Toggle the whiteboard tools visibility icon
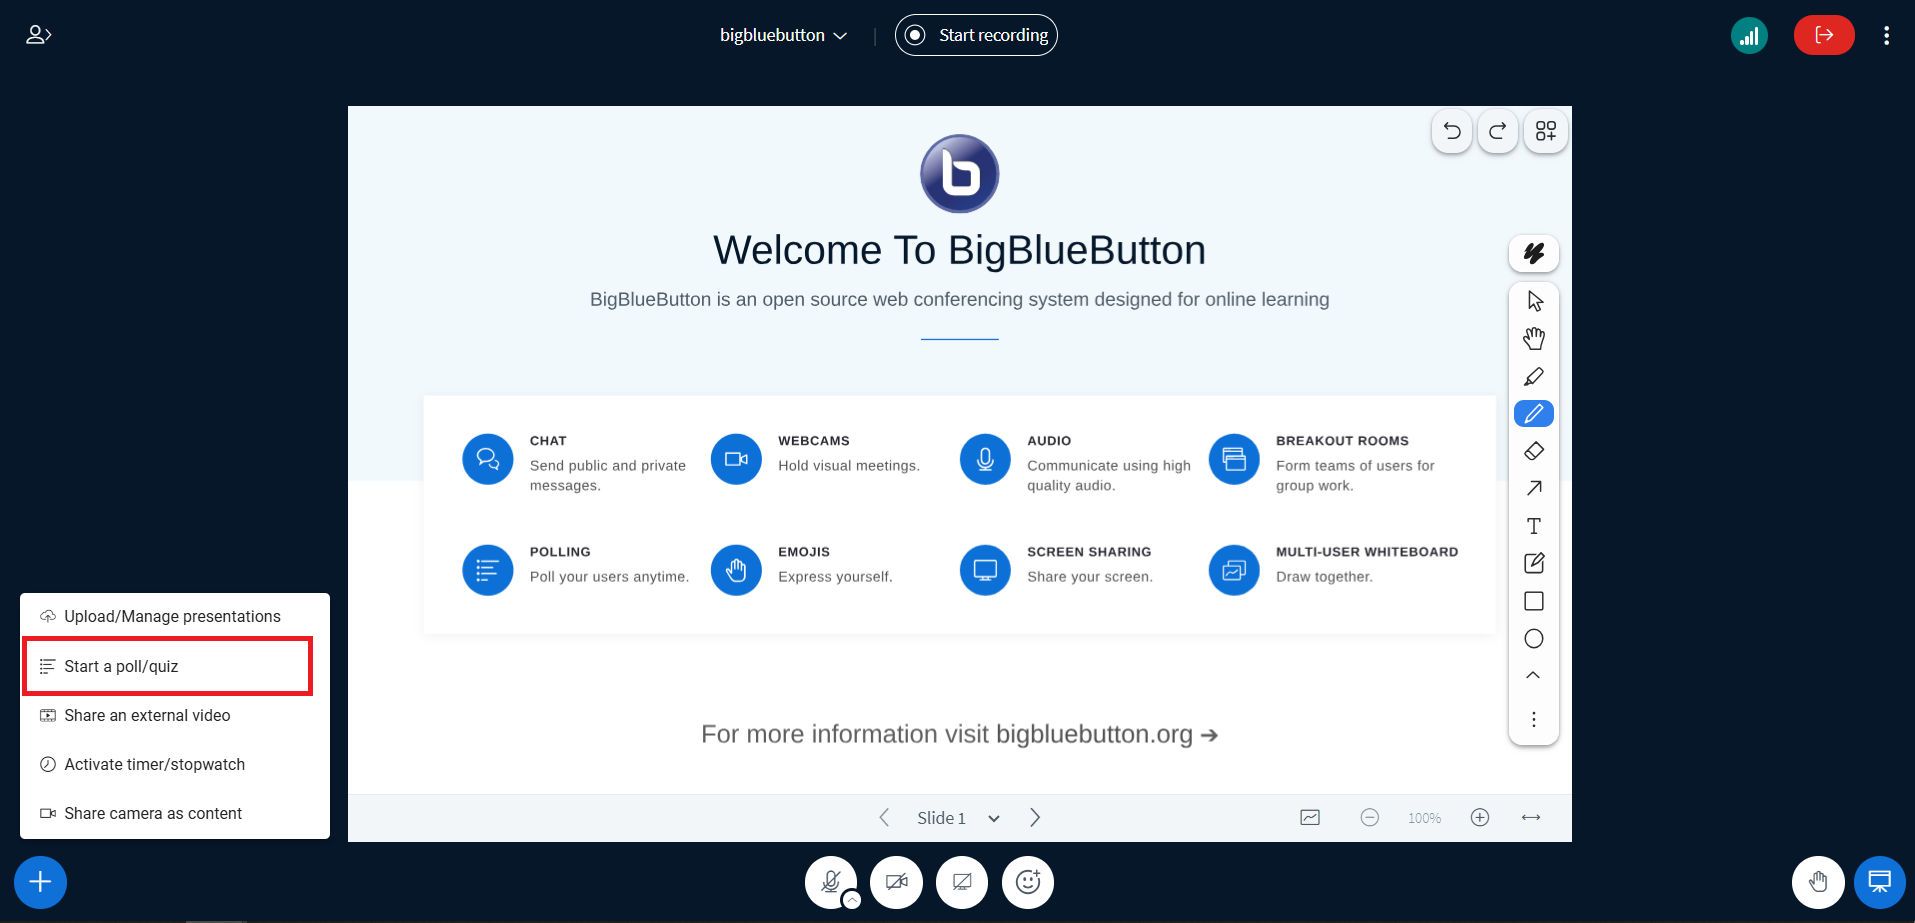 tap(1310, 817)
